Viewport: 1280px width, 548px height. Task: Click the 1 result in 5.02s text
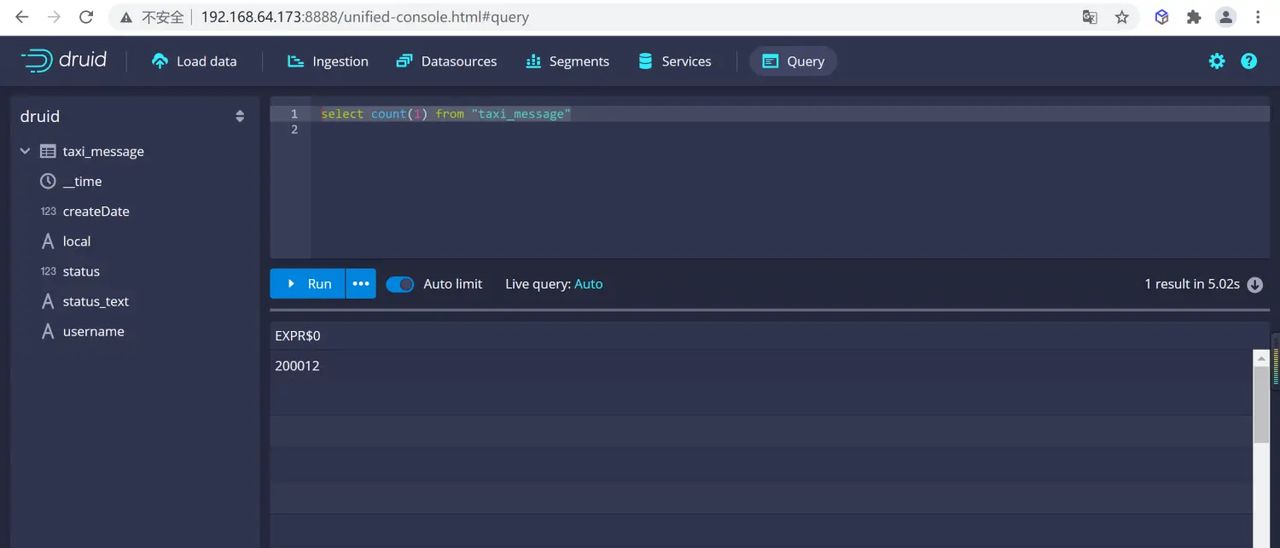coord(1192,284)
